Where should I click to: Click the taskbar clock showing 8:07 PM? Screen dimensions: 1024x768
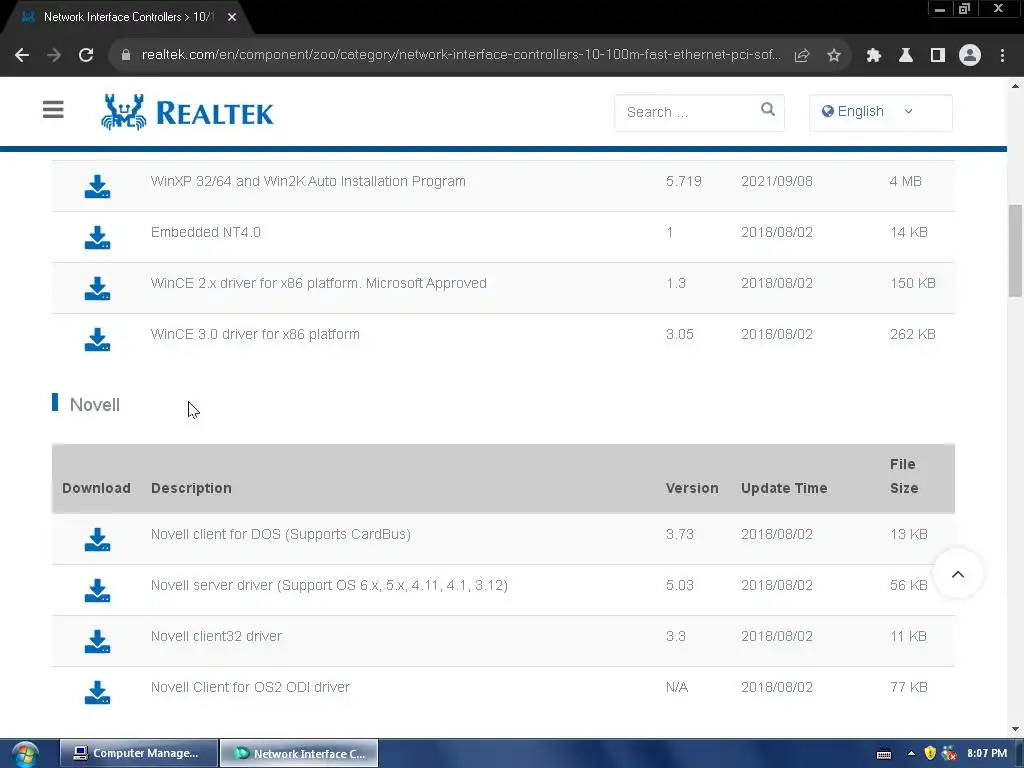[987, 753]
